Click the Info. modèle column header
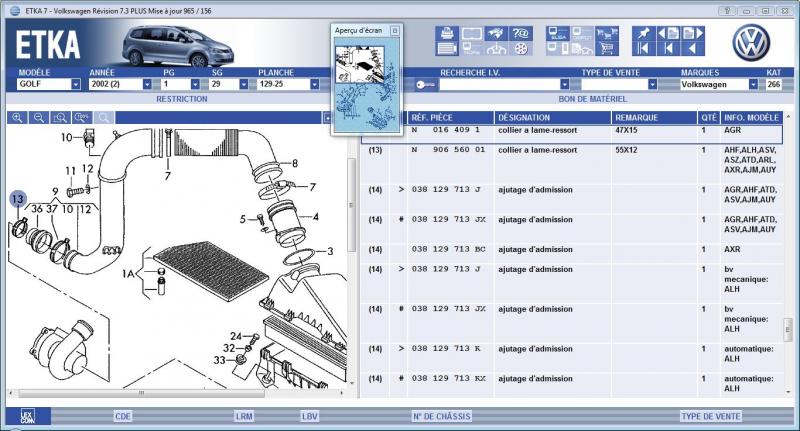The height and width of the screenshot is (431, 800). [x=752, y=118]
